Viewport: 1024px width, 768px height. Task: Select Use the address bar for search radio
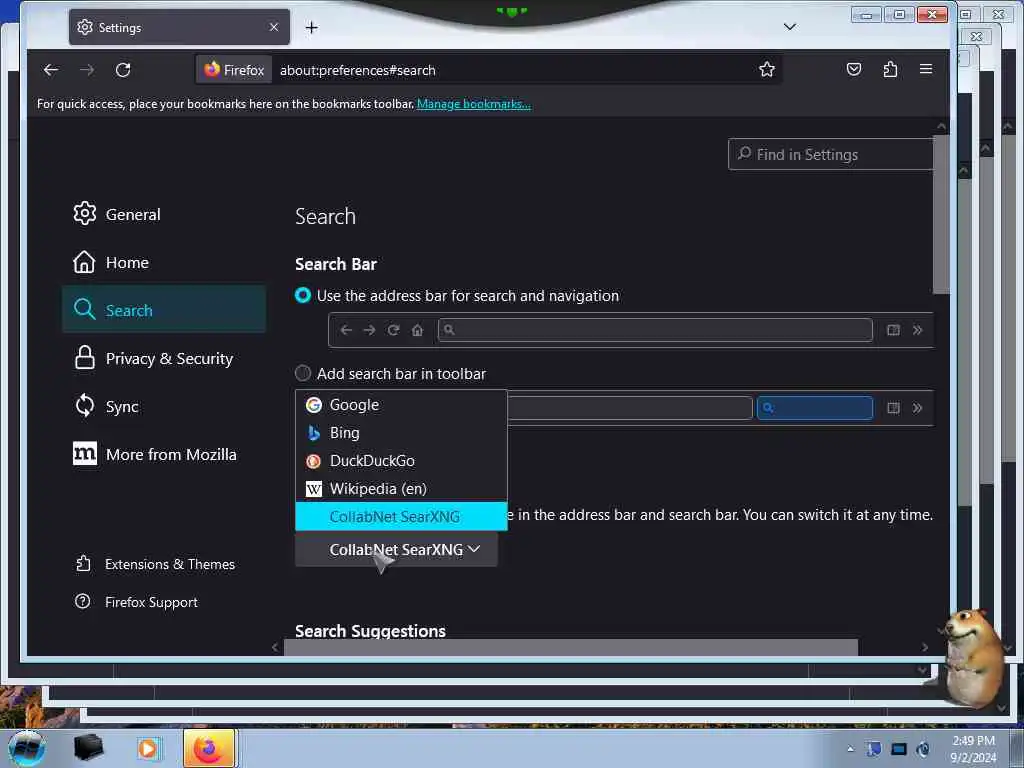(x=303, y=295)
